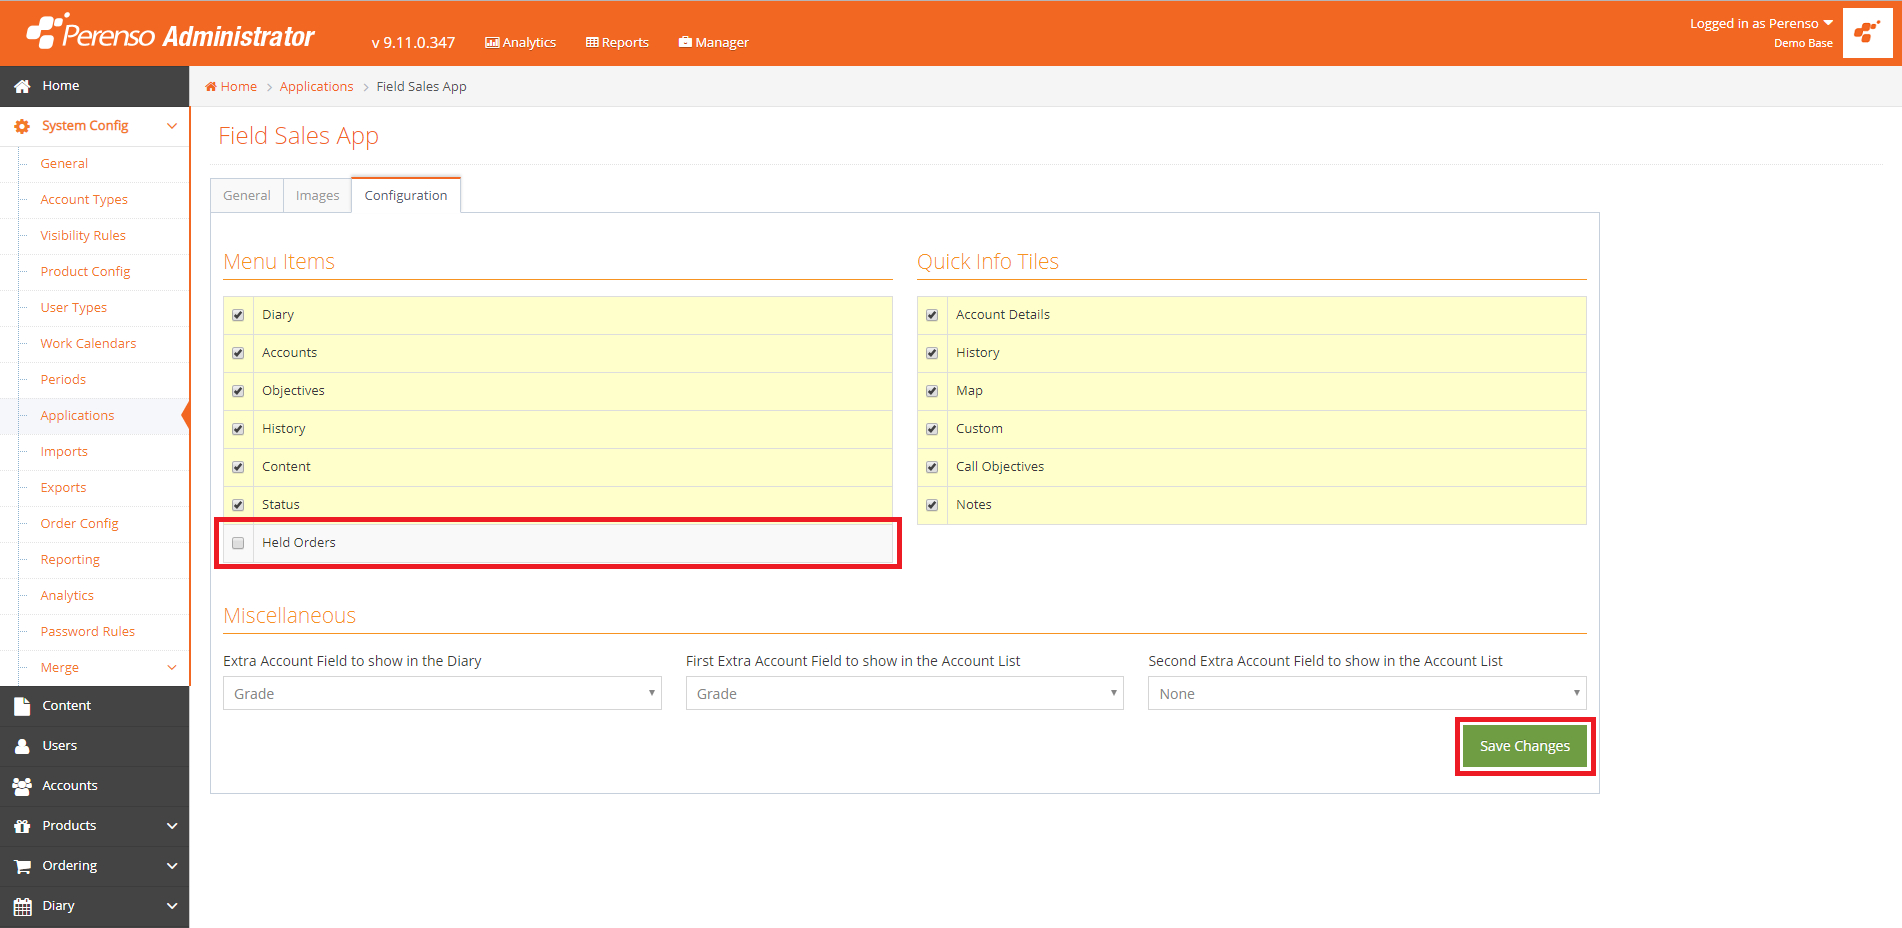Click the Accounts group icon
This screenshot has width=1902, height=928.
pyautogui.click(x=22, y=786)
